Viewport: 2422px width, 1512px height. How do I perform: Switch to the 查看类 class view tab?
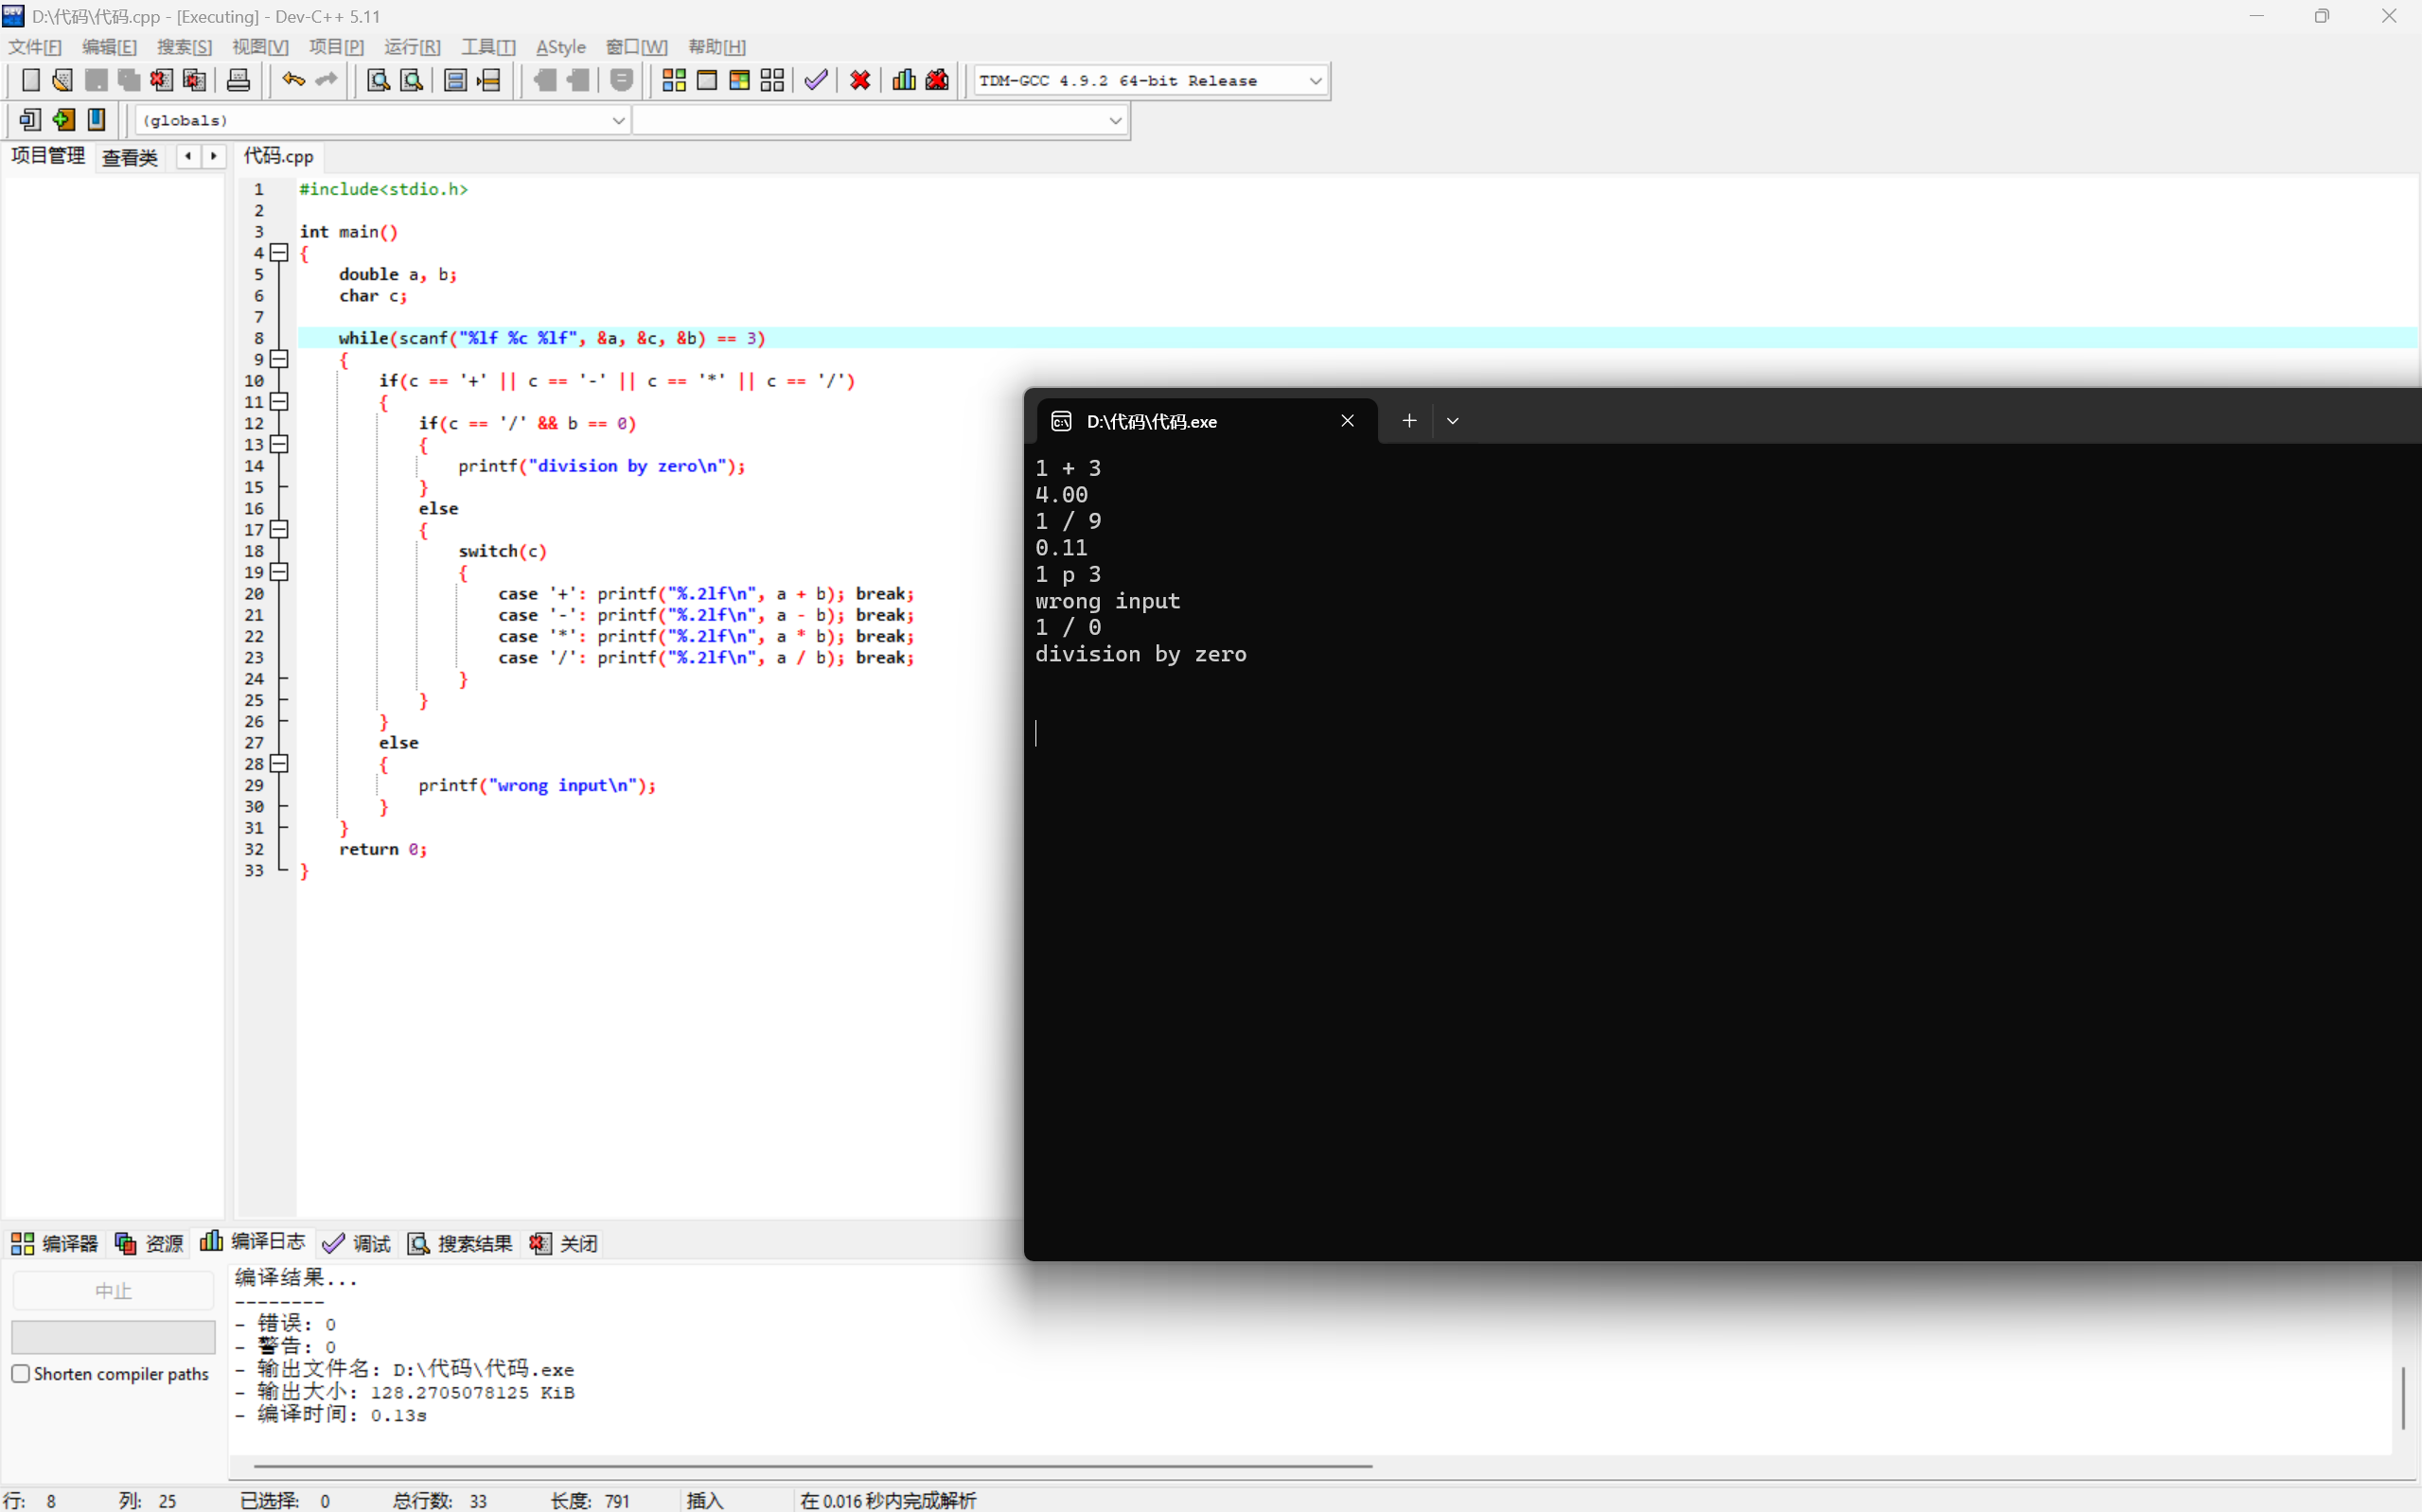130,157
